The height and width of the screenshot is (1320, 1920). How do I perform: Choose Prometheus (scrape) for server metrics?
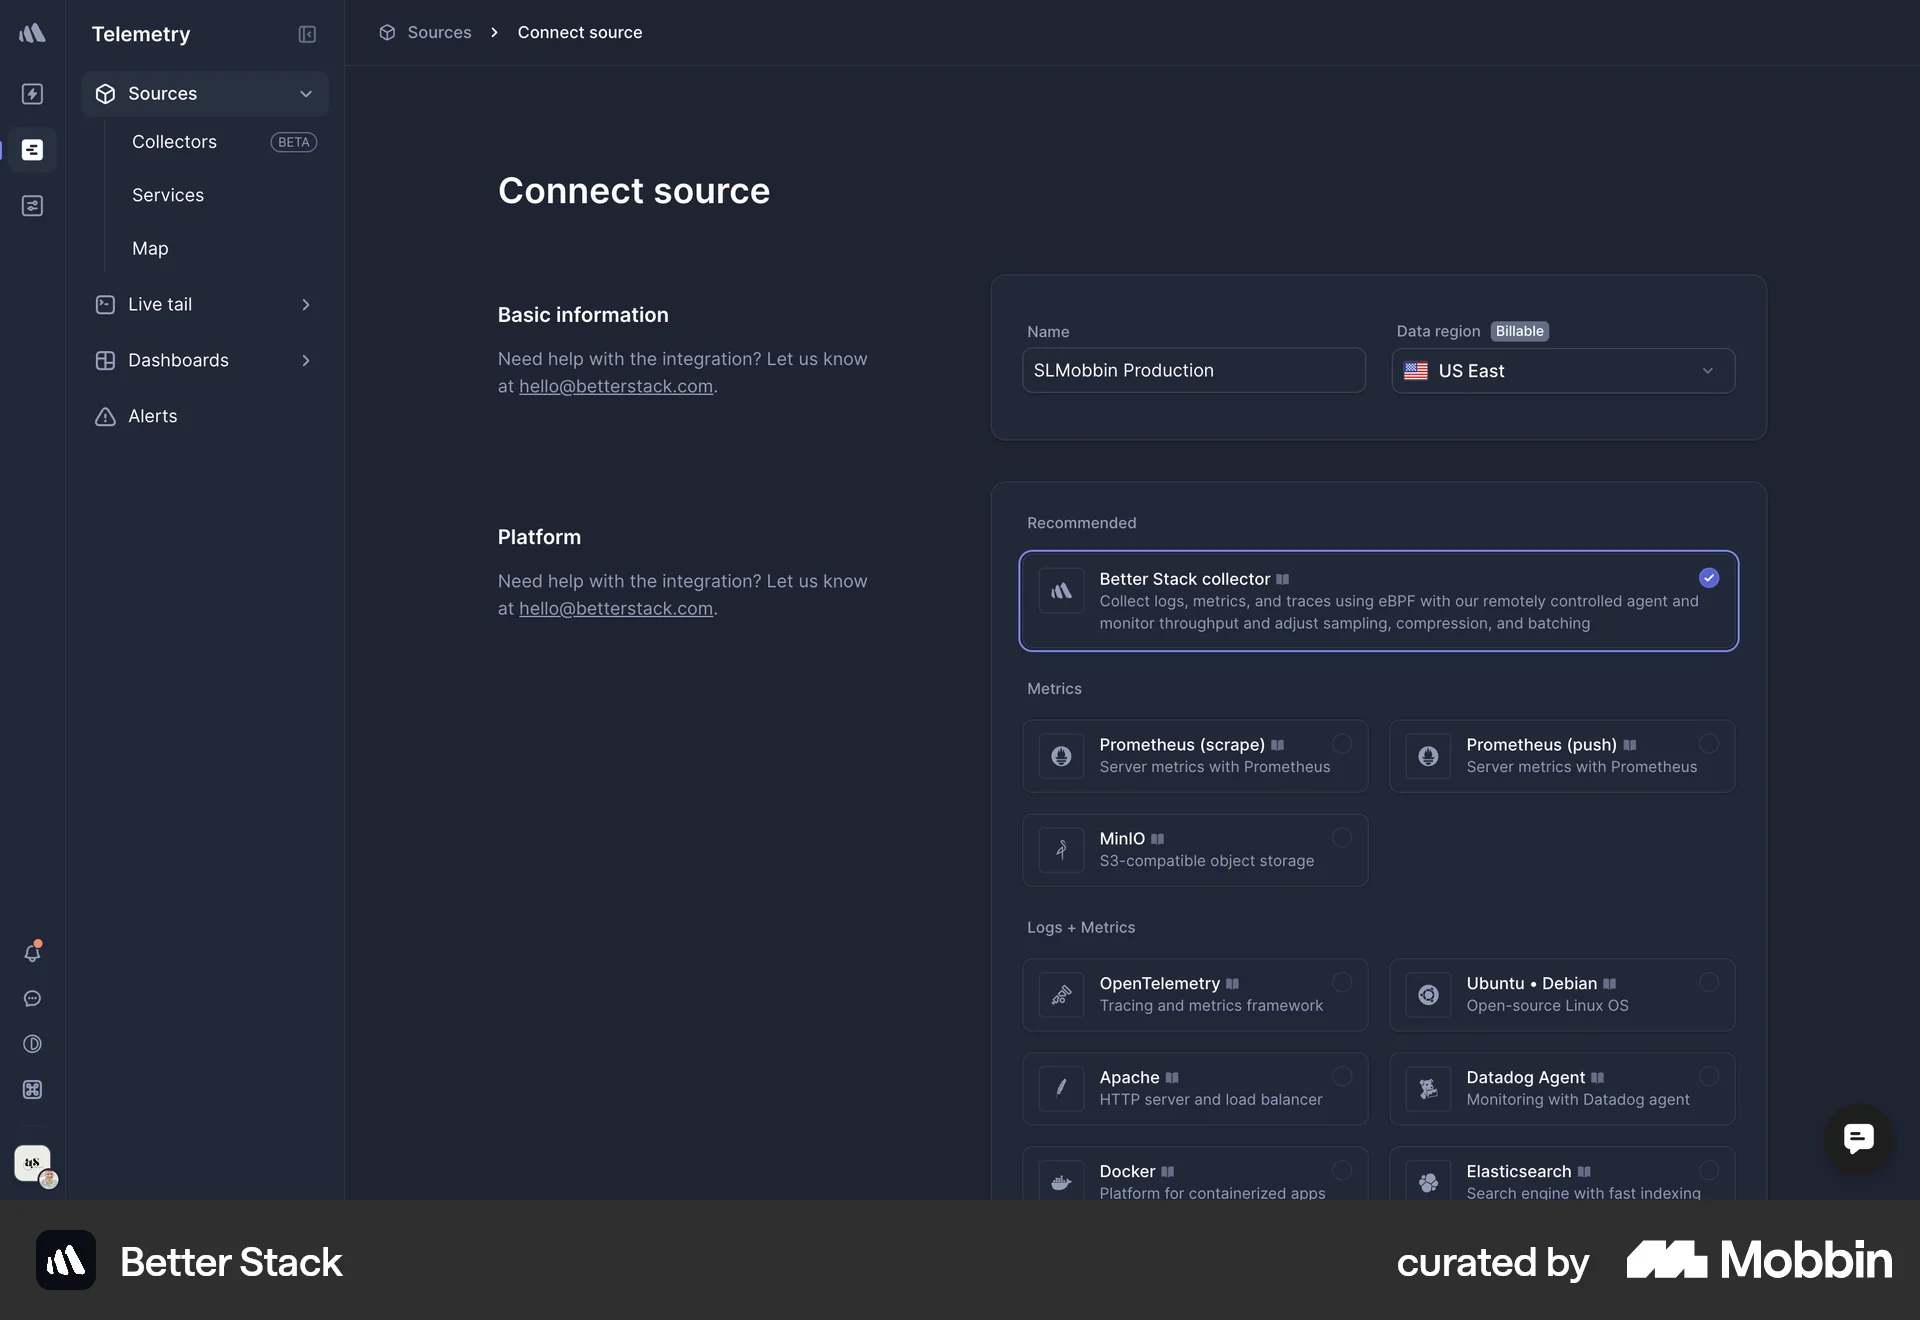click(x=1193, y=756)
